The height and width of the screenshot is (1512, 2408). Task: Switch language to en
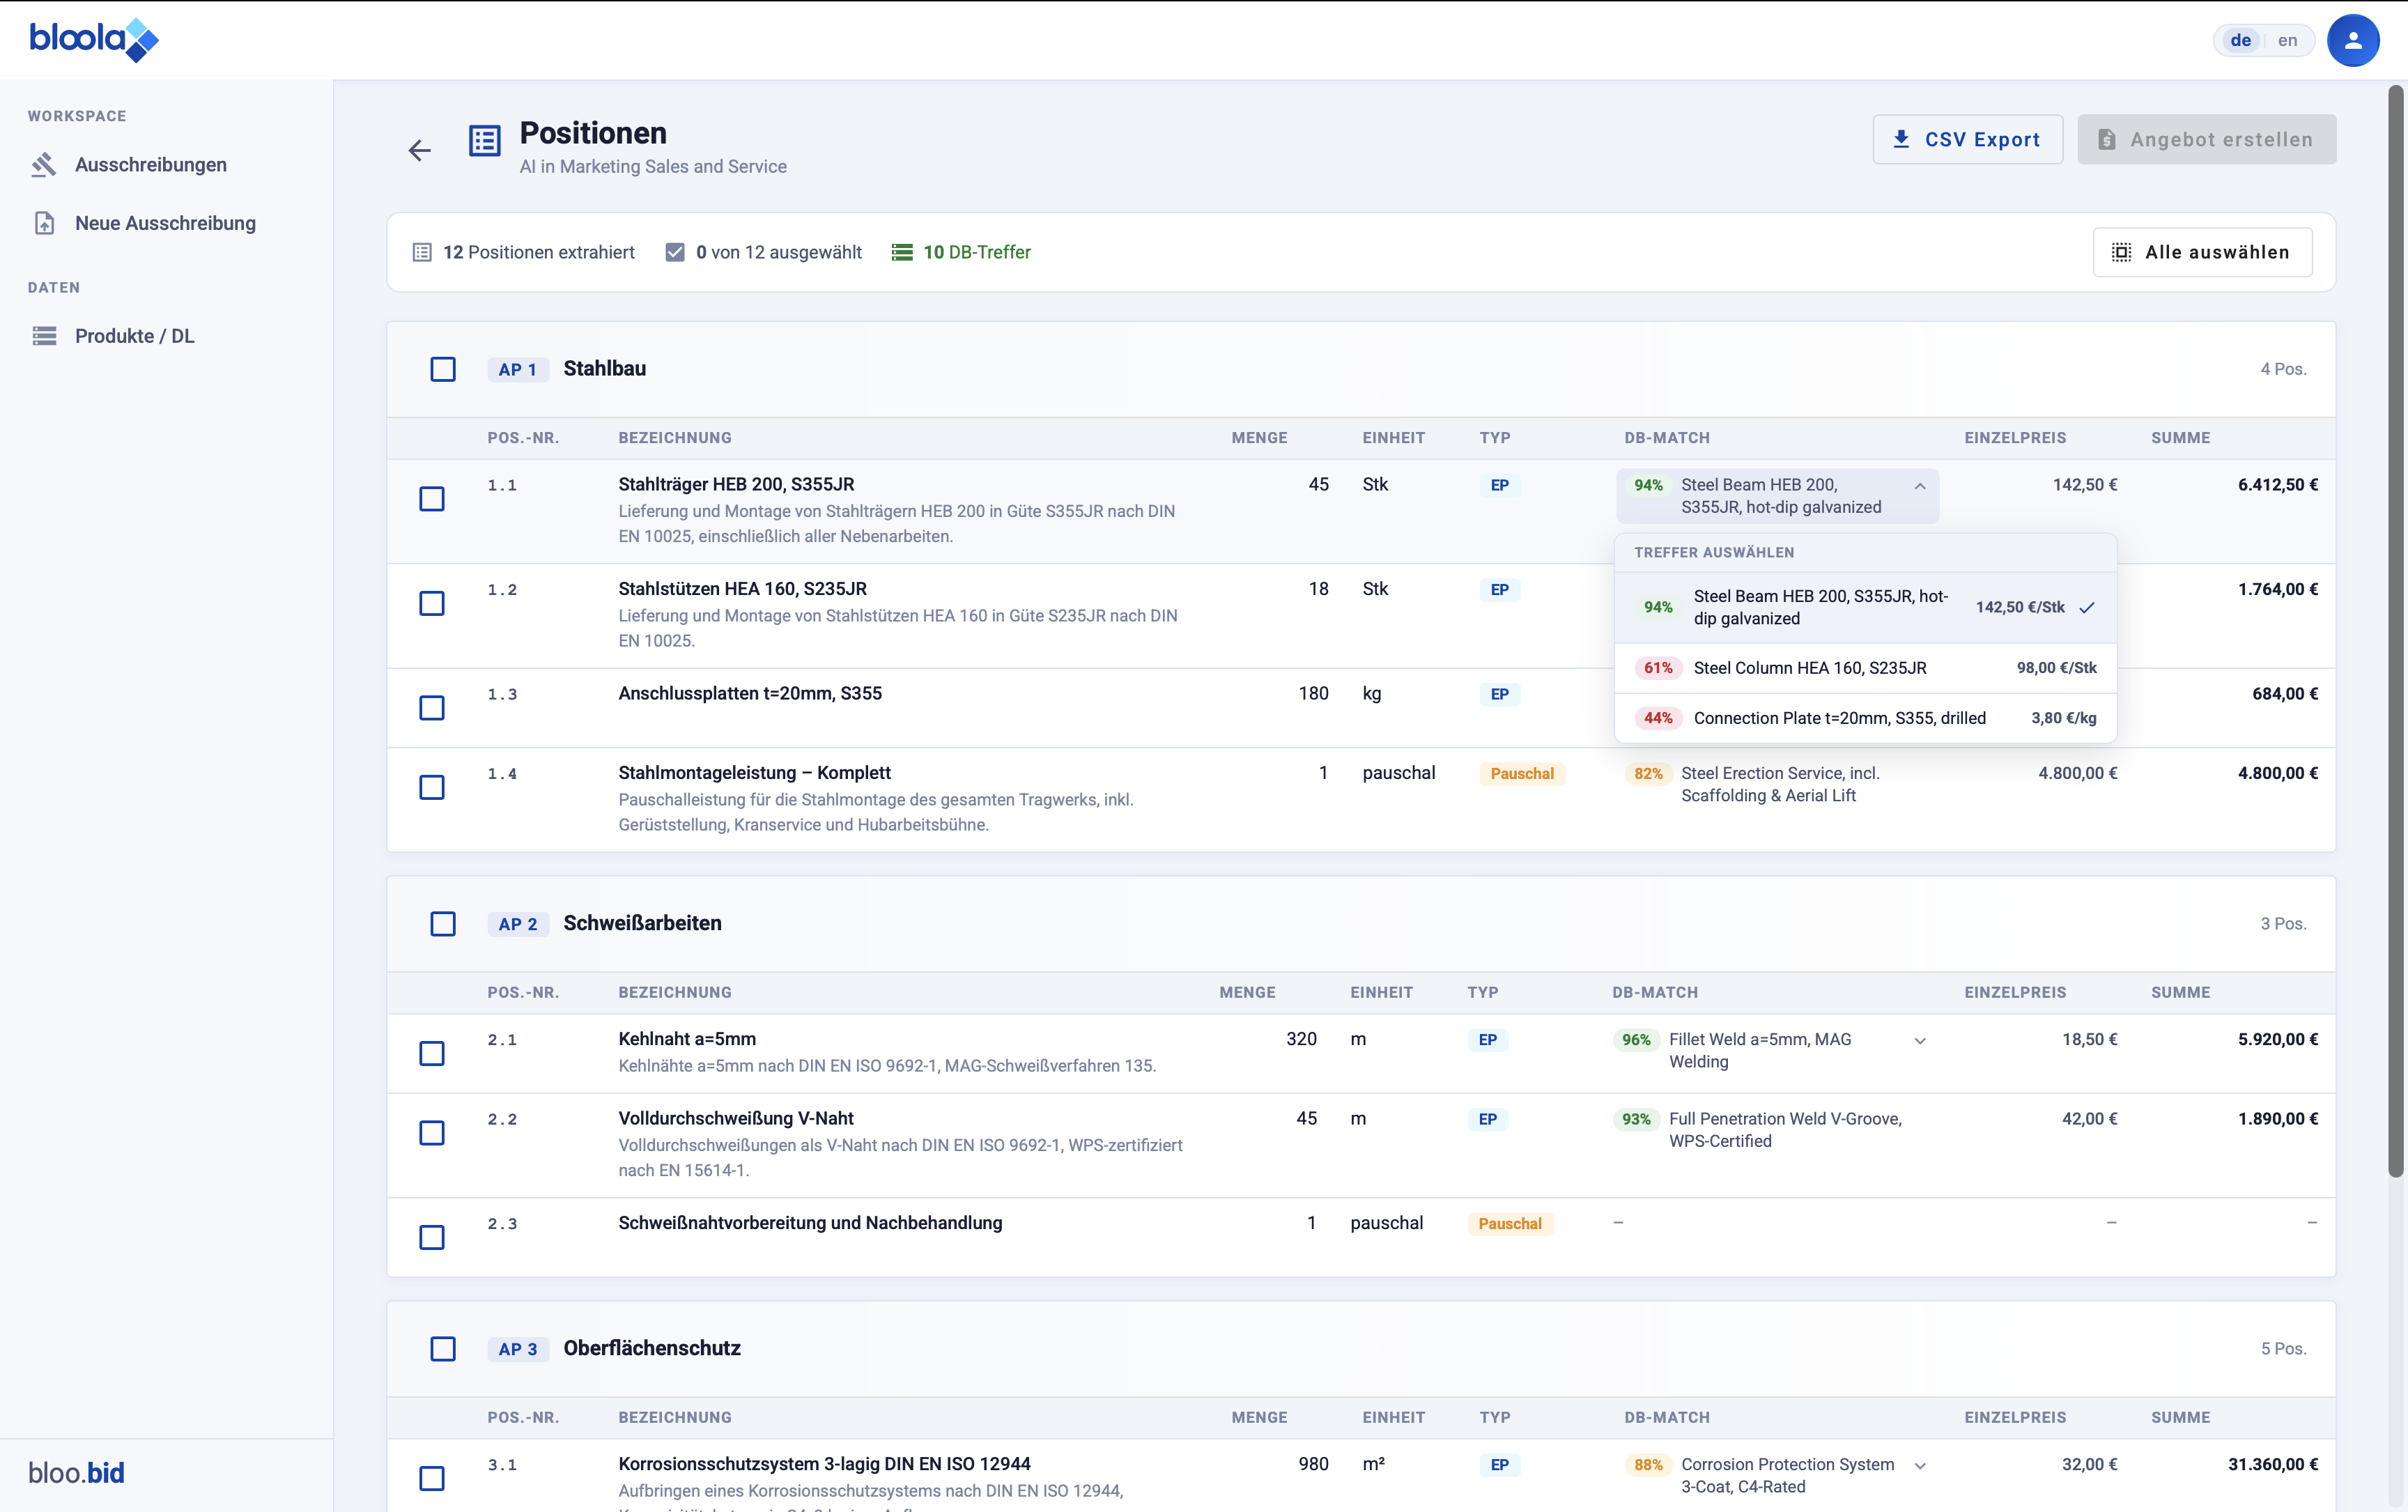2287,41
